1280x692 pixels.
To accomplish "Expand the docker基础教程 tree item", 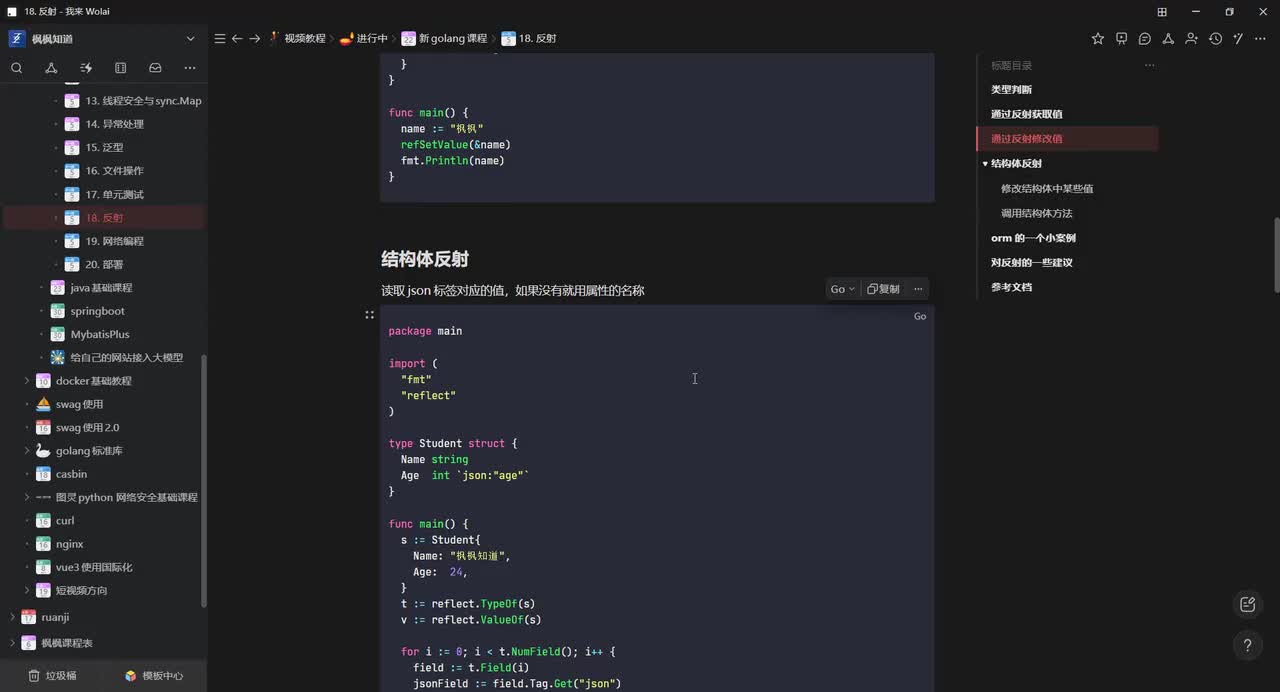I will tap(28, 381).
